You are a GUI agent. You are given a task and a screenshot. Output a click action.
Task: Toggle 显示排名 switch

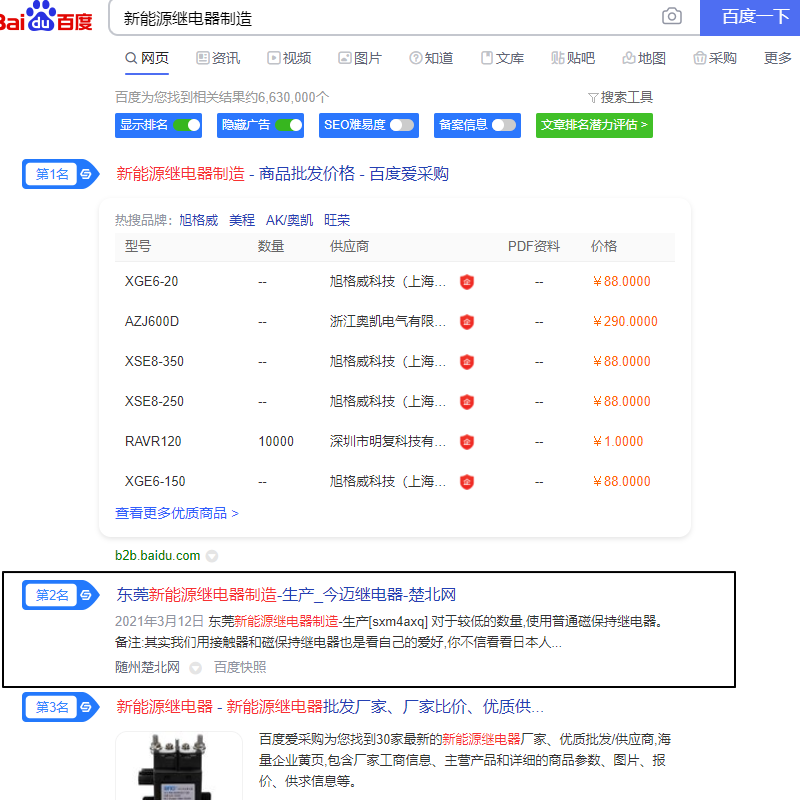click(x=187, y=125)
